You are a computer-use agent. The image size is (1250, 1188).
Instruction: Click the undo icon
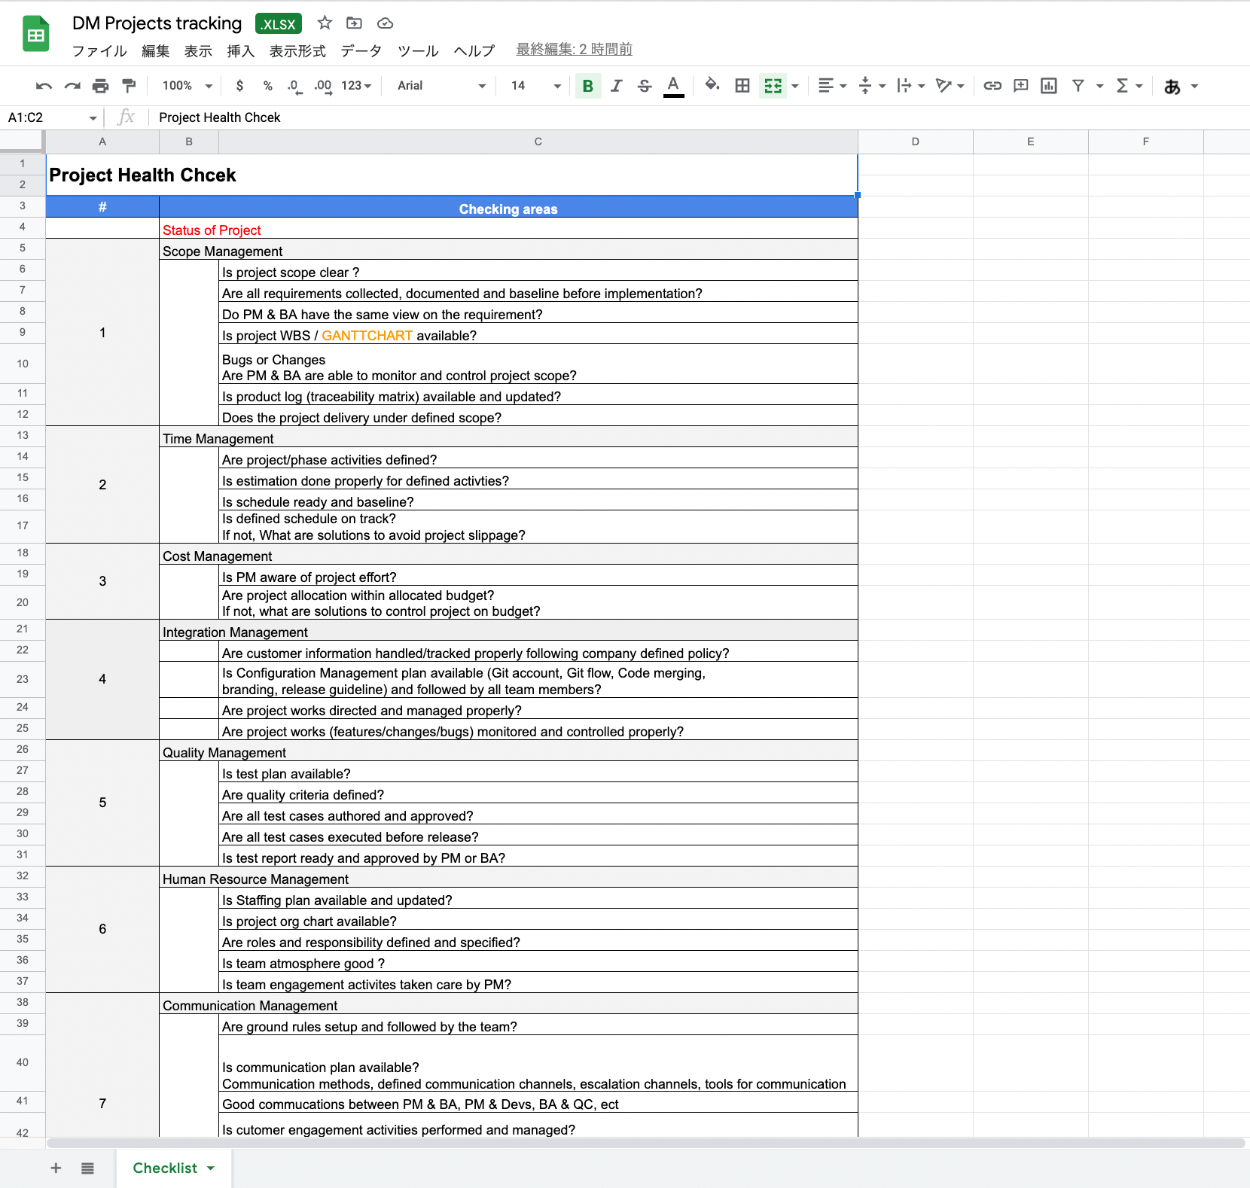(43, 86)
